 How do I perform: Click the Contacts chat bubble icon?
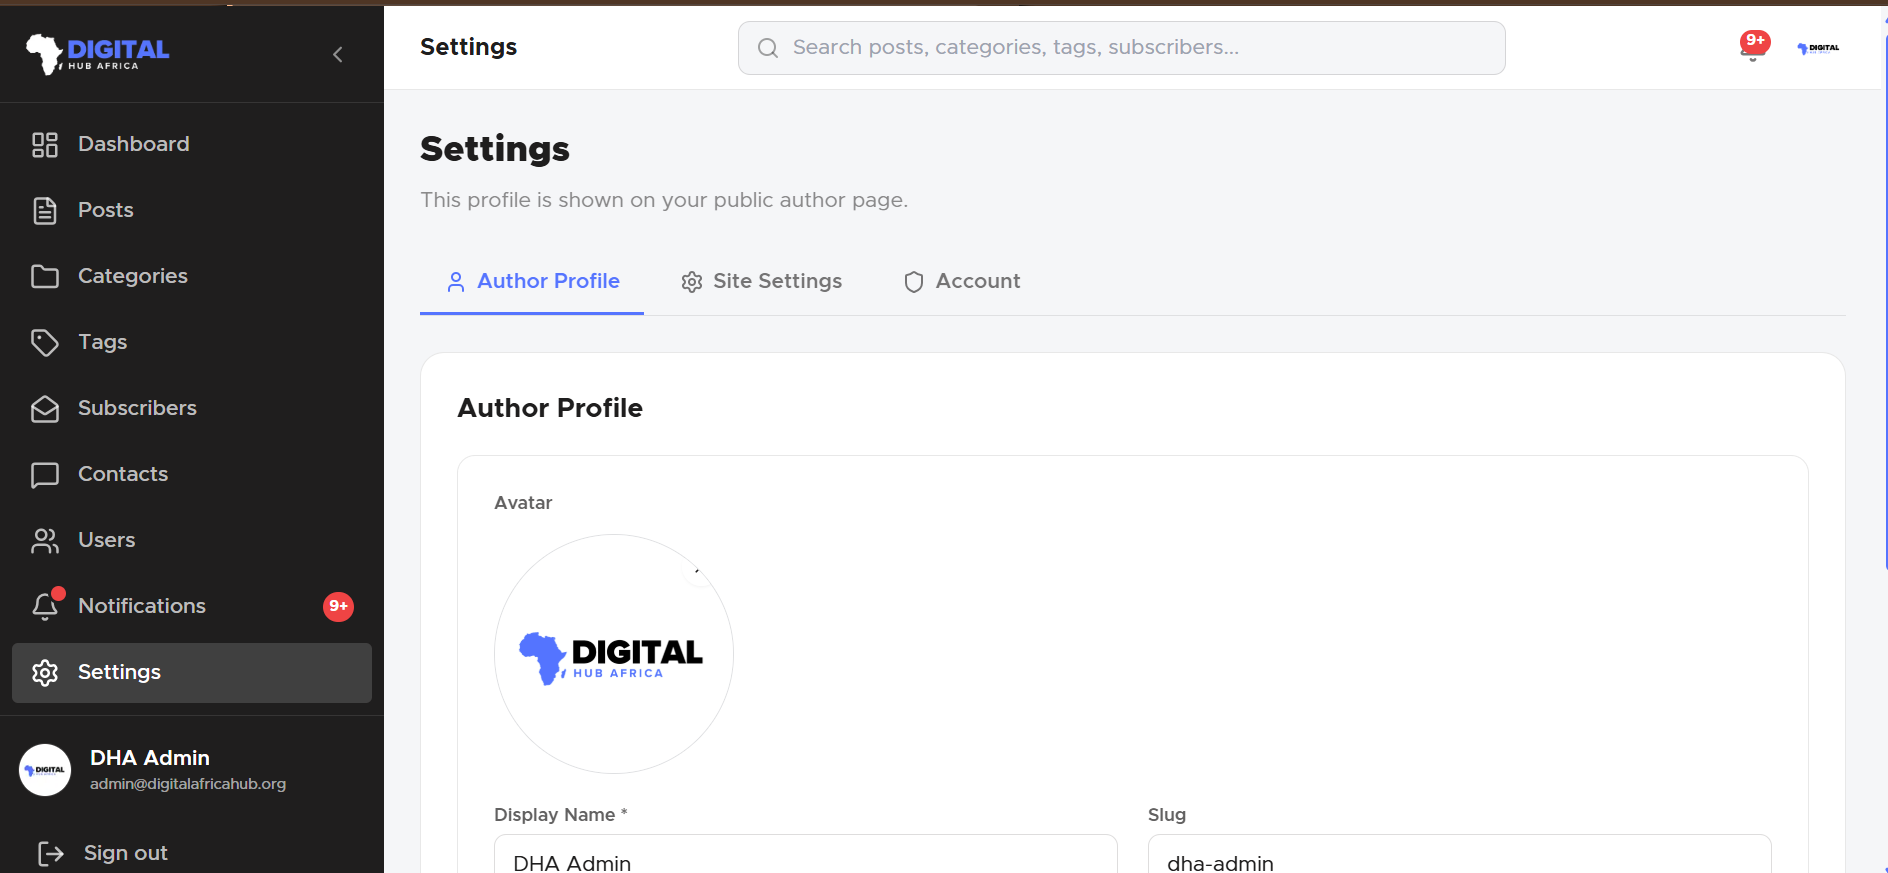pyautogui.click(x=45, y=475)
